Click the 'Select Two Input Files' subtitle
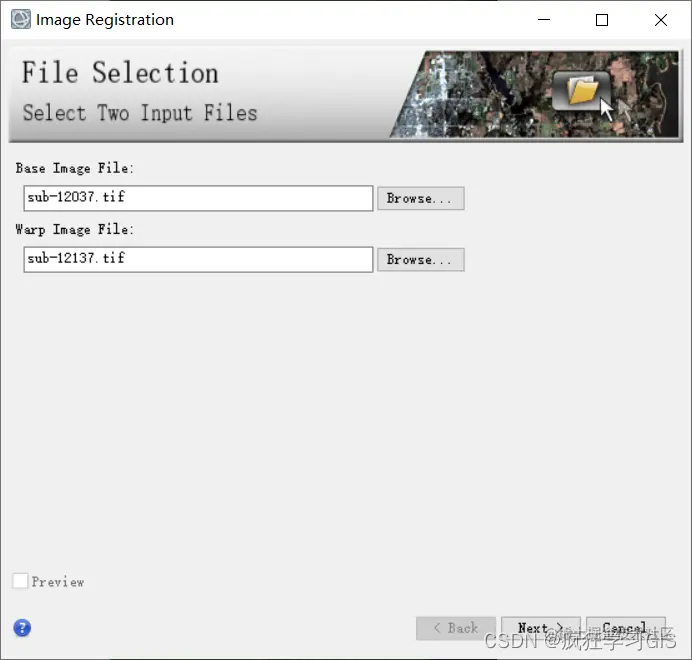The image size is (692, 660). [x=140, y=113]
